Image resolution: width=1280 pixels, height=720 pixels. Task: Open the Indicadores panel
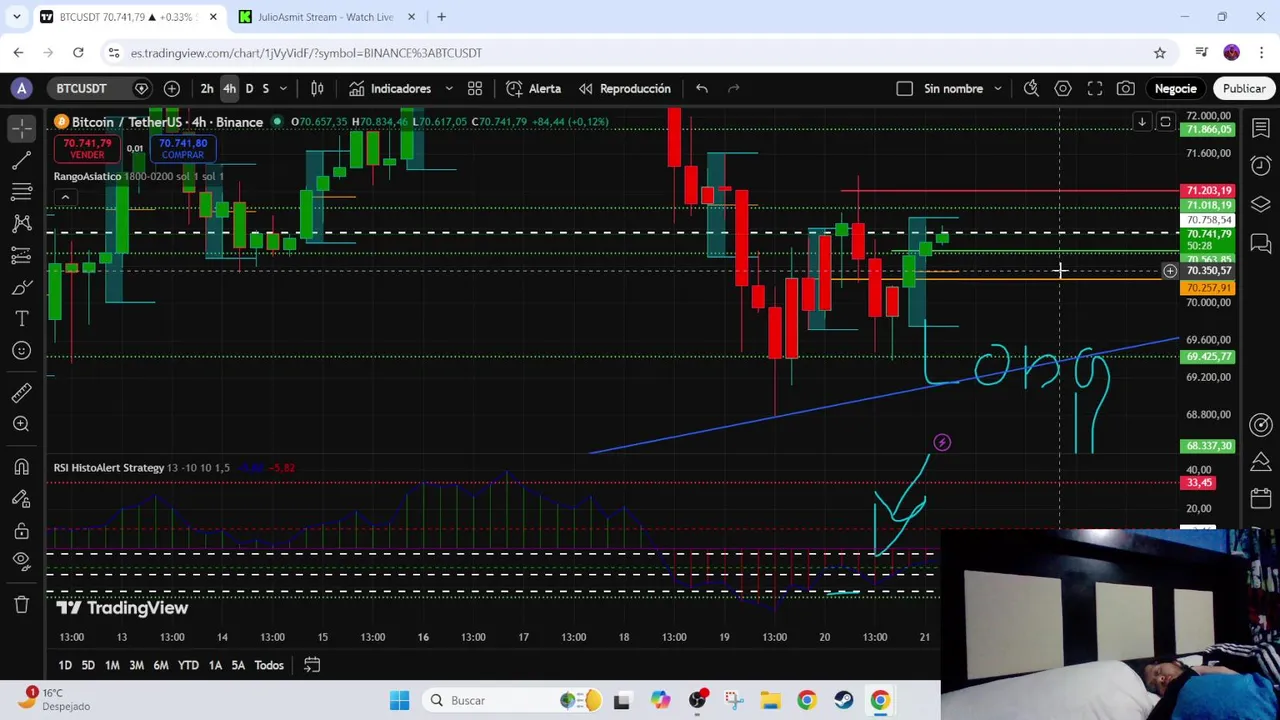coord(390,88)
